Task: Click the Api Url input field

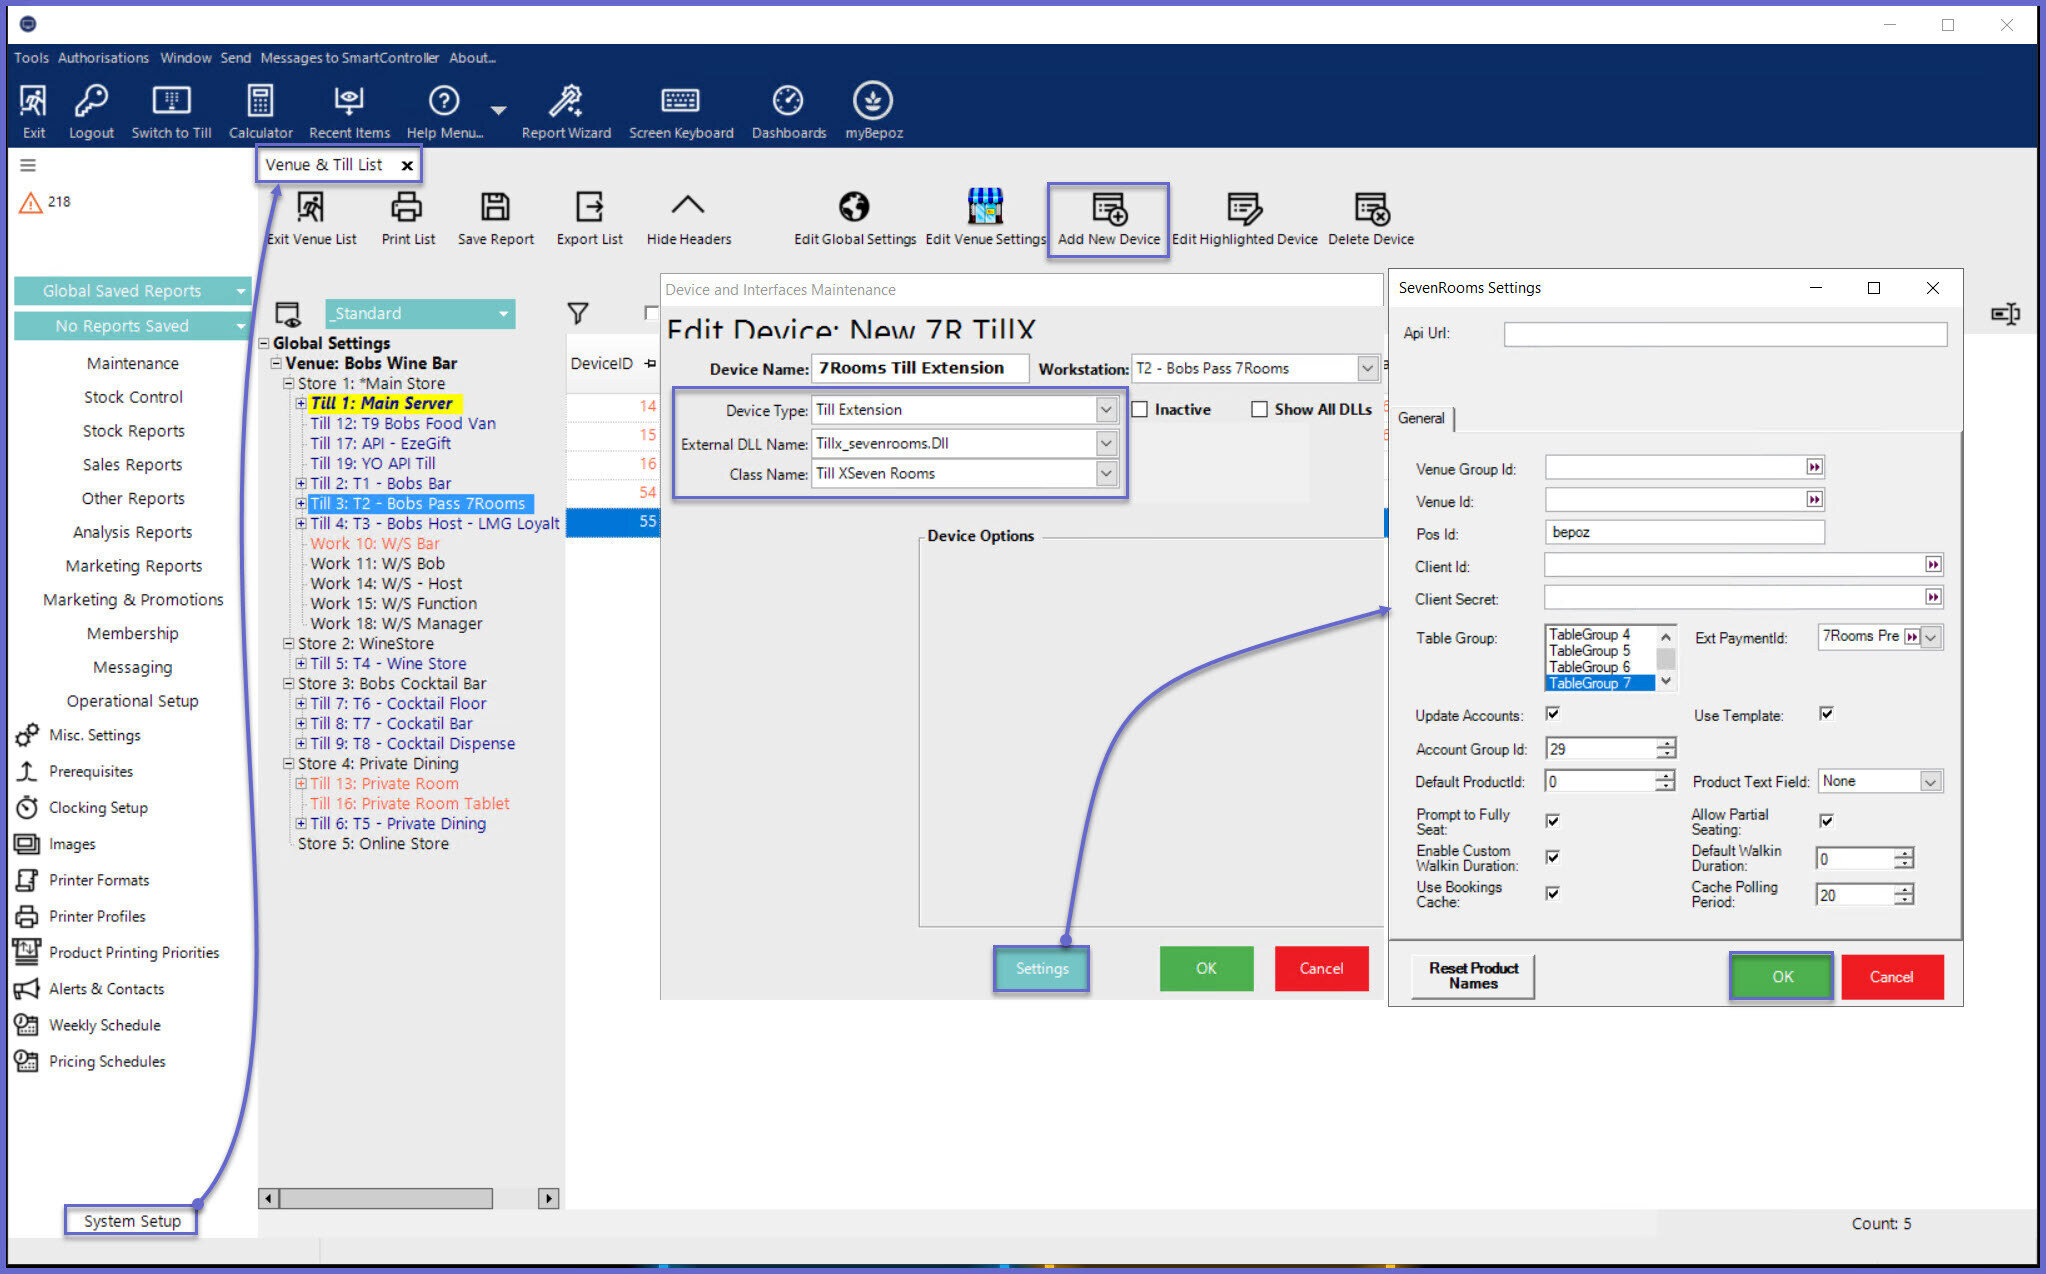Action: pos(1725,334)
